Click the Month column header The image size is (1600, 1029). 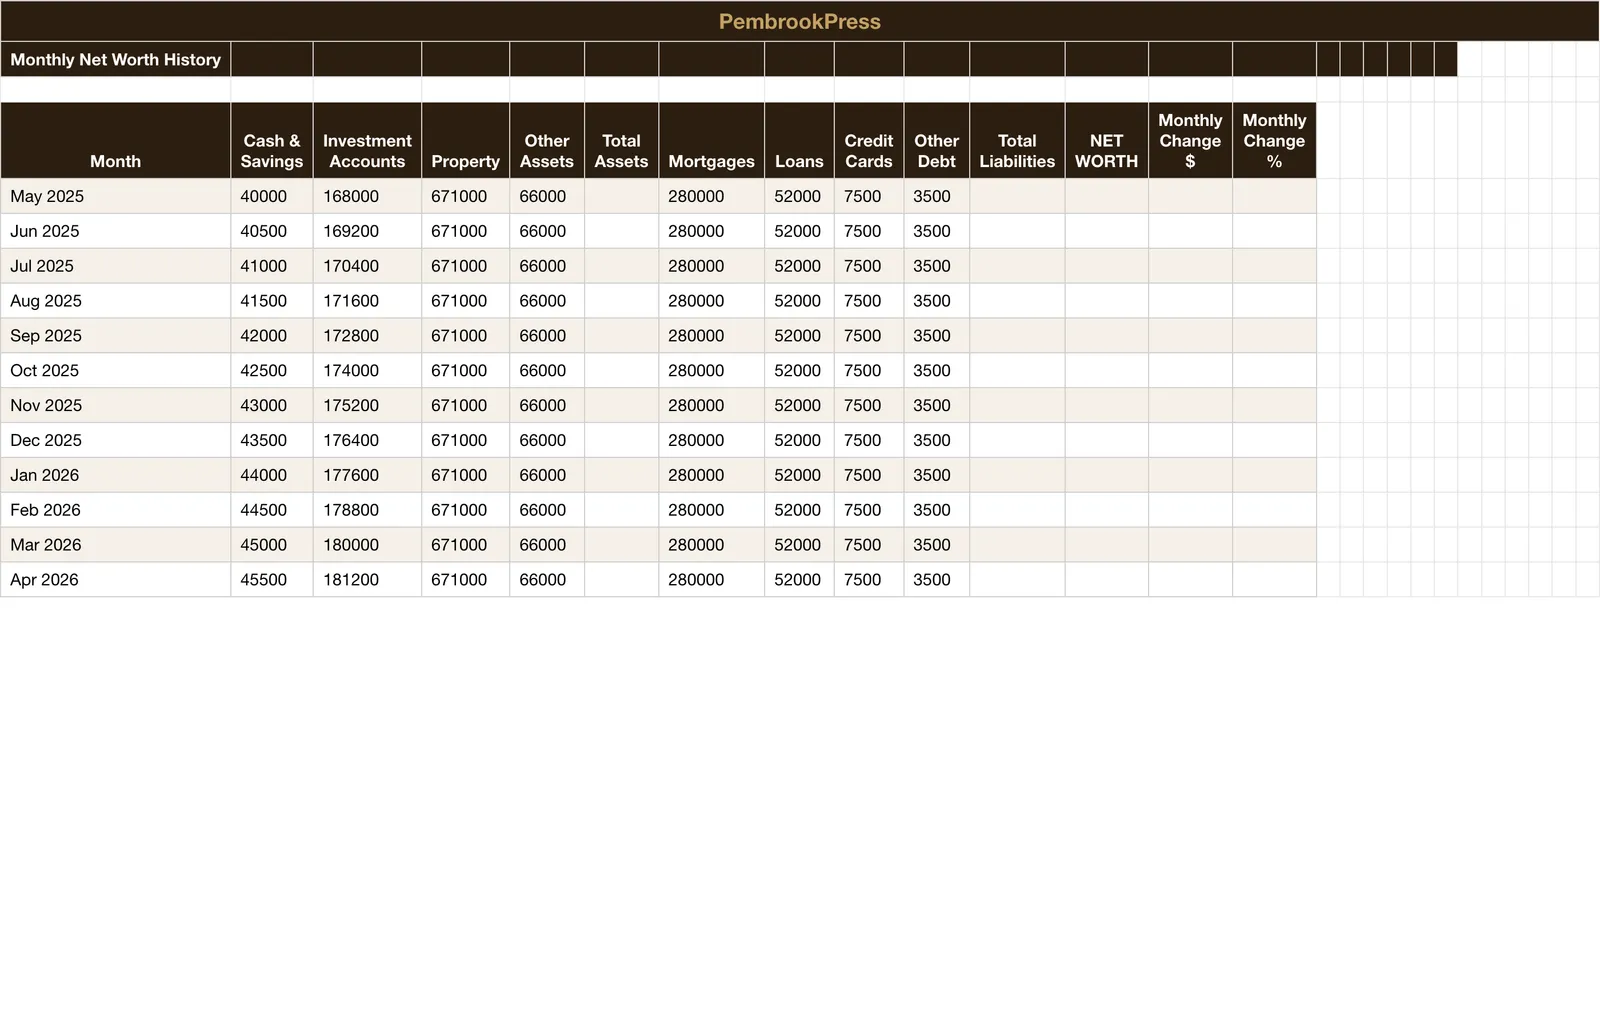[116, 141]
